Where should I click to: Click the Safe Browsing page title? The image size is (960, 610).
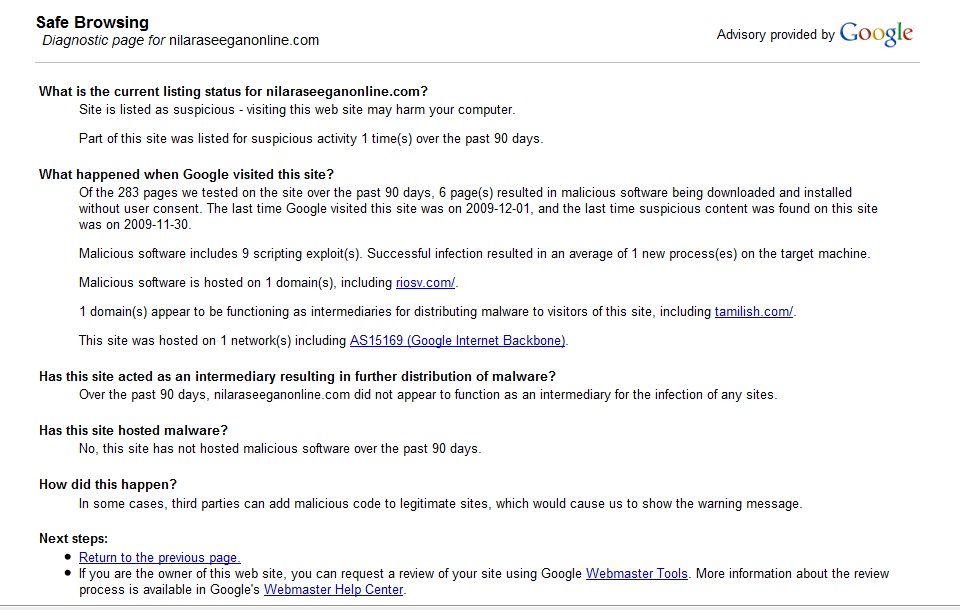[x=92, y=22]
